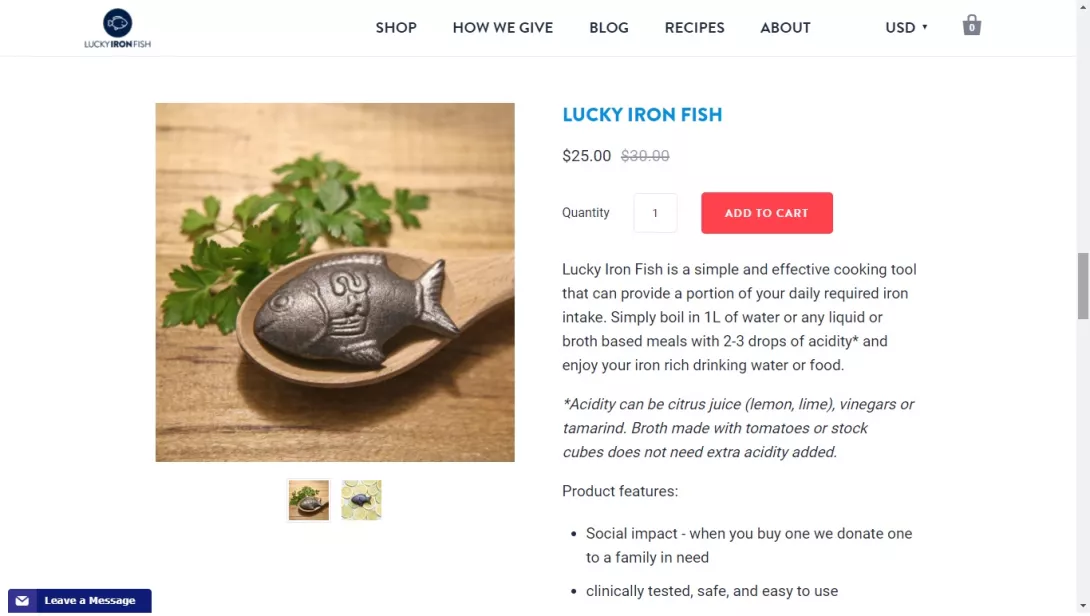Open the BLOG page
The height and width of the screenshot is (616, 1090).
(x=609, y=28)
